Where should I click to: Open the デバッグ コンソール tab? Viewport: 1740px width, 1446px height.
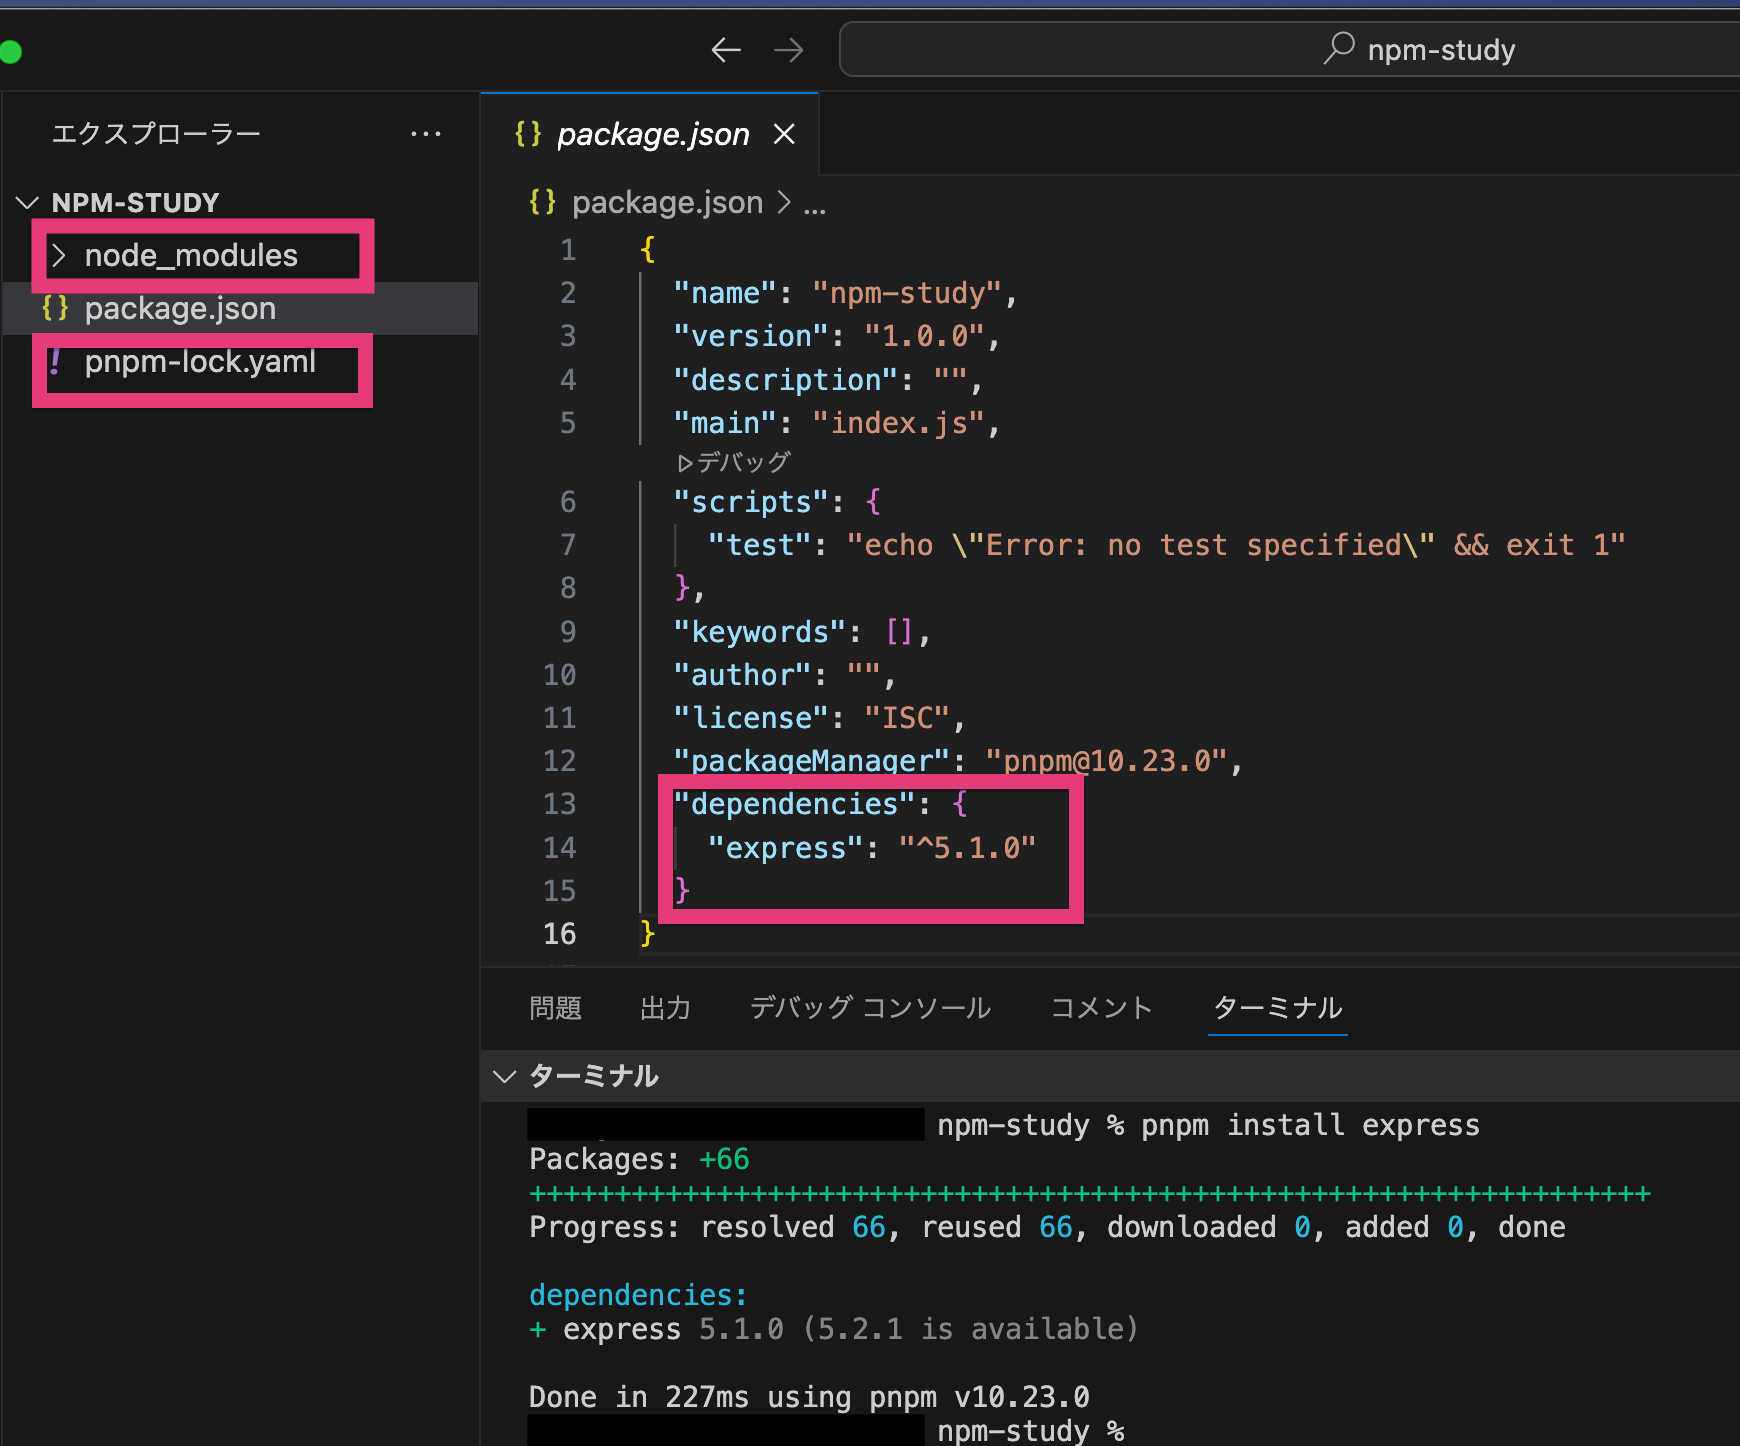[x=870, y=1008]
